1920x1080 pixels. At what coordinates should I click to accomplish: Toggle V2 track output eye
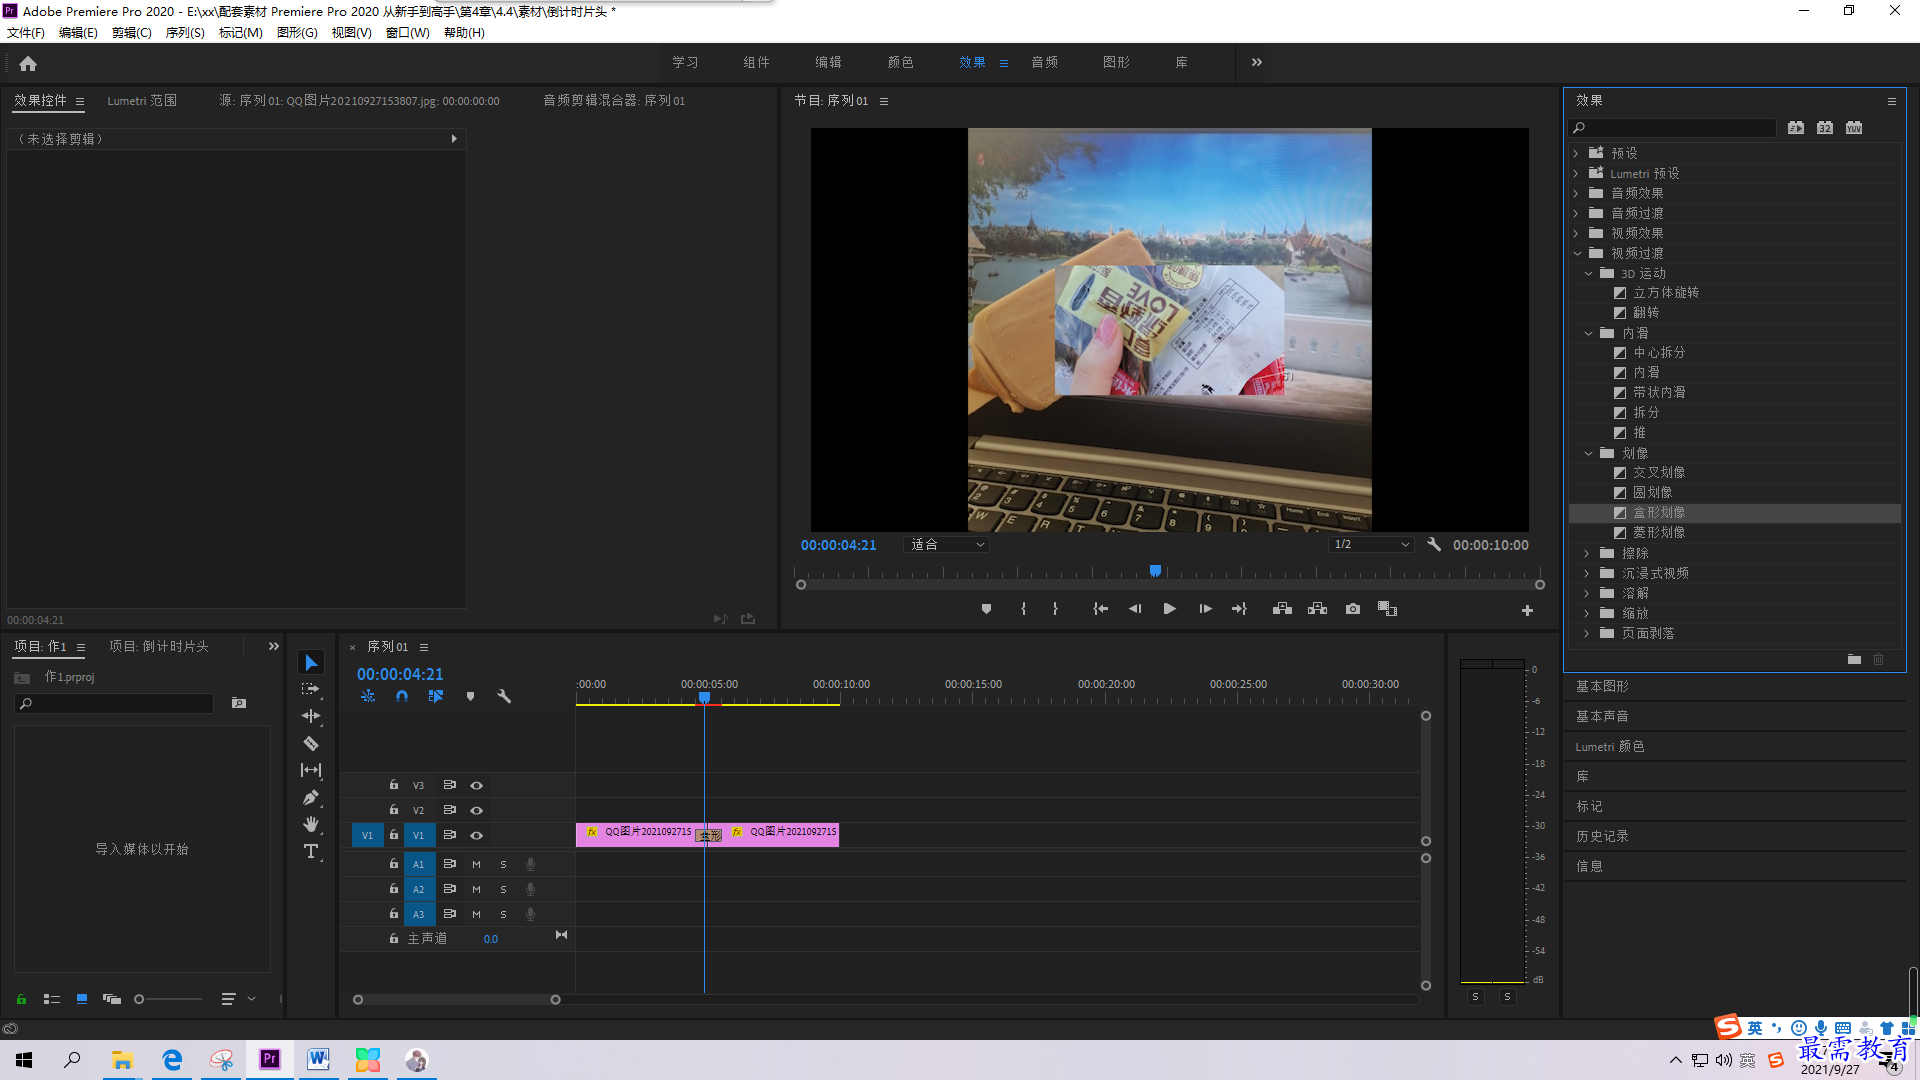477,811
